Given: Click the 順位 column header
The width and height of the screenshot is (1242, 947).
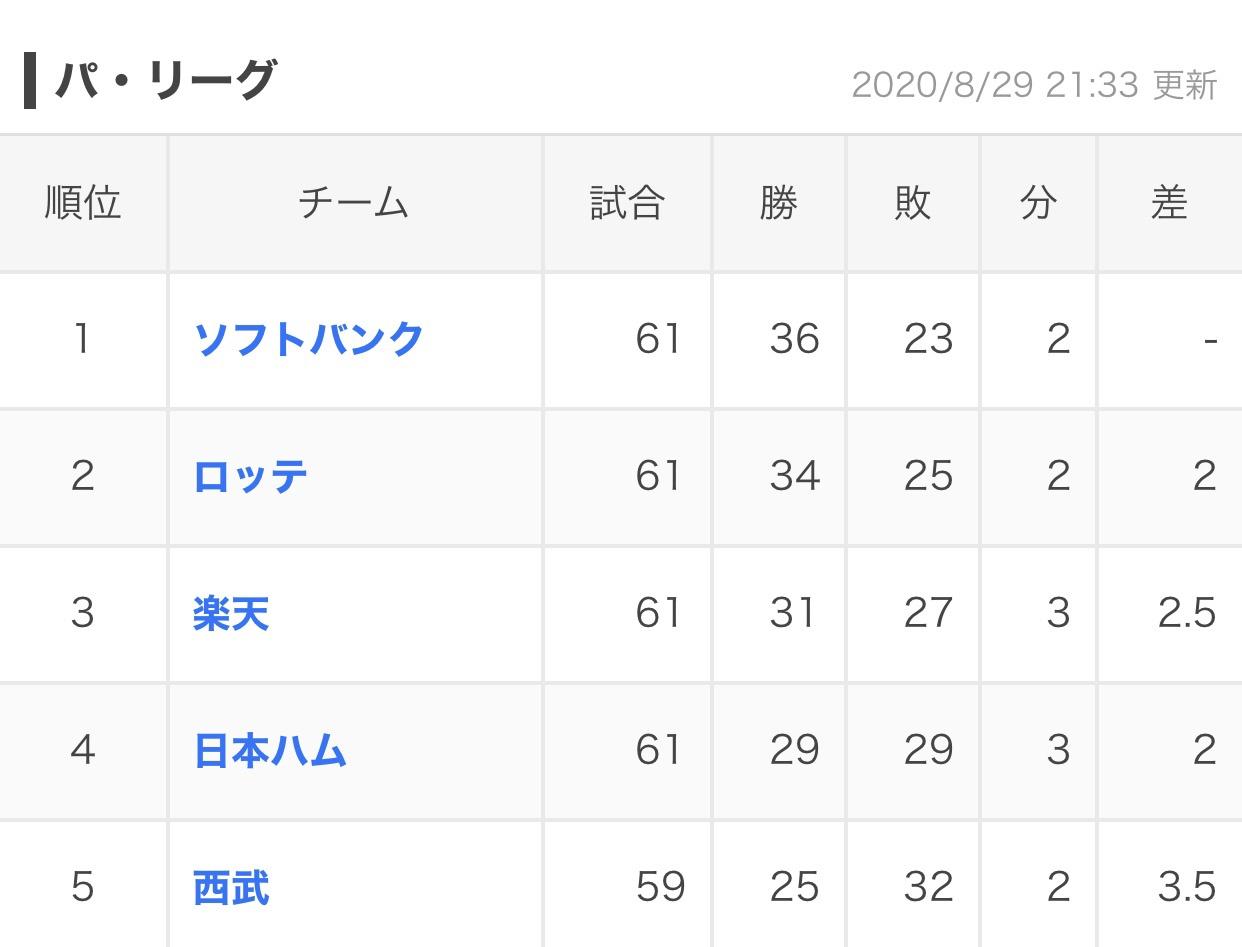Looking at the screenshot, I should pos(83,203).
